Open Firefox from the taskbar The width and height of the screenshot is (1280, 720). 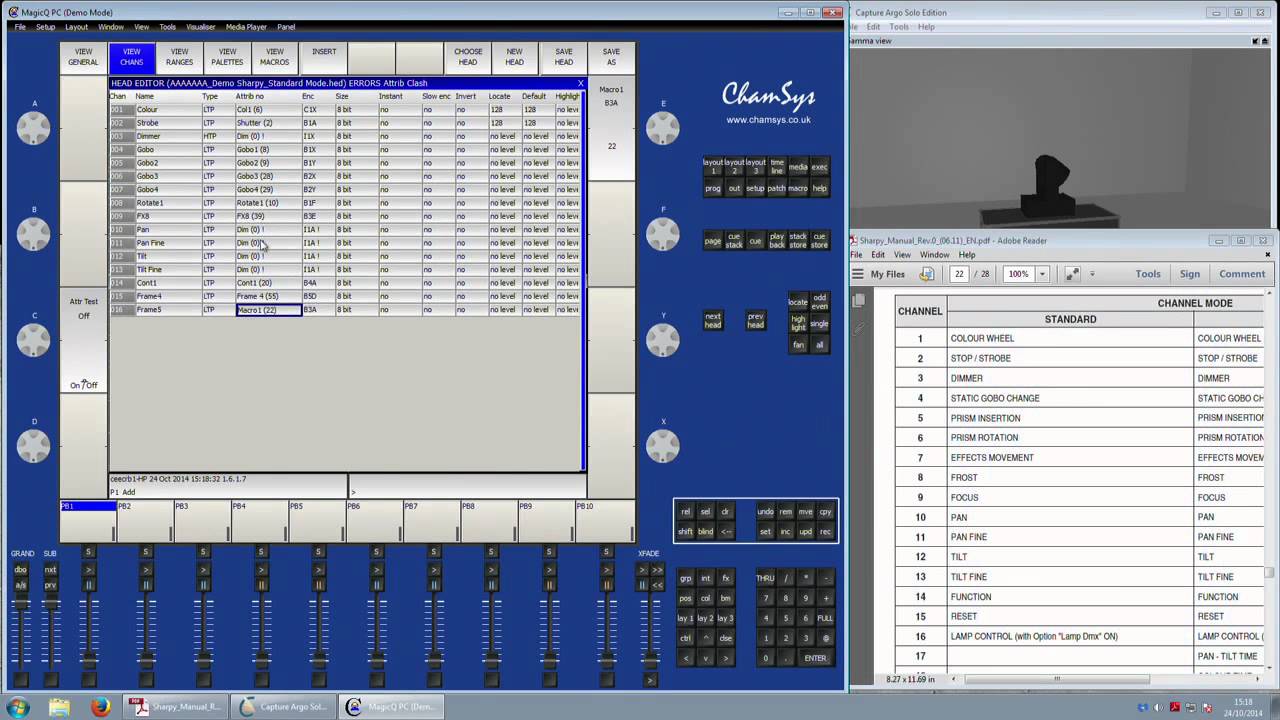coord(100,707)
